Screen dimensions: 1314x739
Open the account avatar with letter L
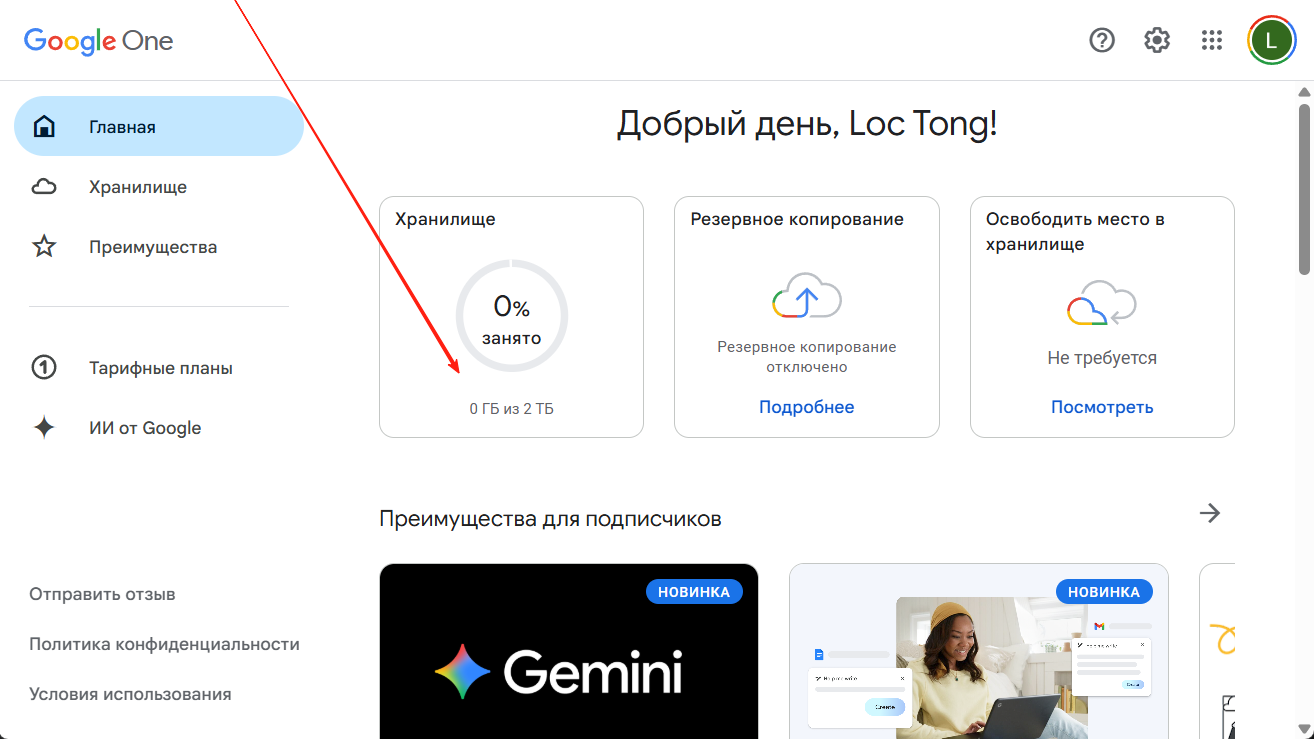pyautogui.click(x=1271, y=40)
